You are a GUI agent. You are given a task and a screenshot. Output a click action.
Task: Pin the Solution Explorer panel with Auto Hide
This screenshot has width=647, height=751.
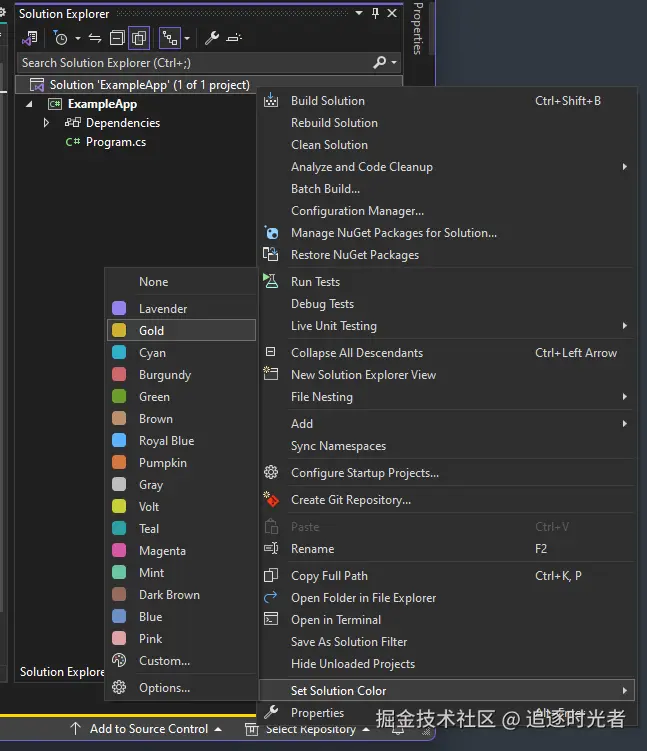coord(375,13)
